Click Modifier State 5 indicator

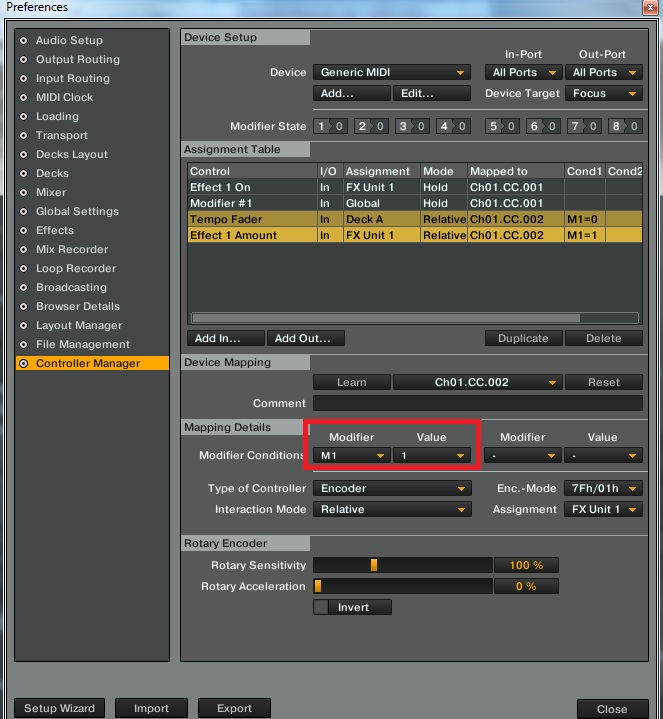(502, 126)
